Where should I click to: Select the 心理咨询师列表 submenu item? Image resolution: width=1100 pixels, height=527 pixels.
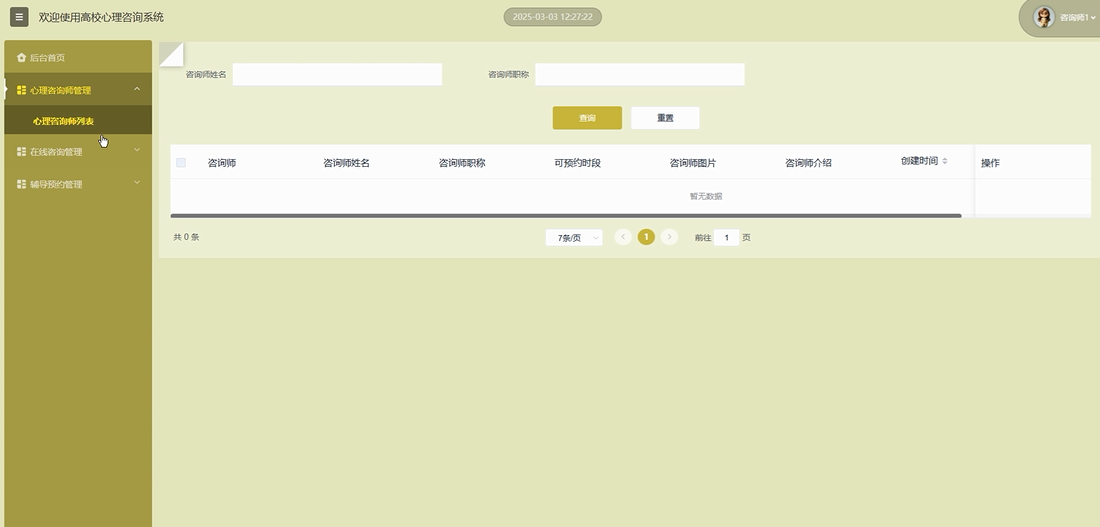(64, 121)
